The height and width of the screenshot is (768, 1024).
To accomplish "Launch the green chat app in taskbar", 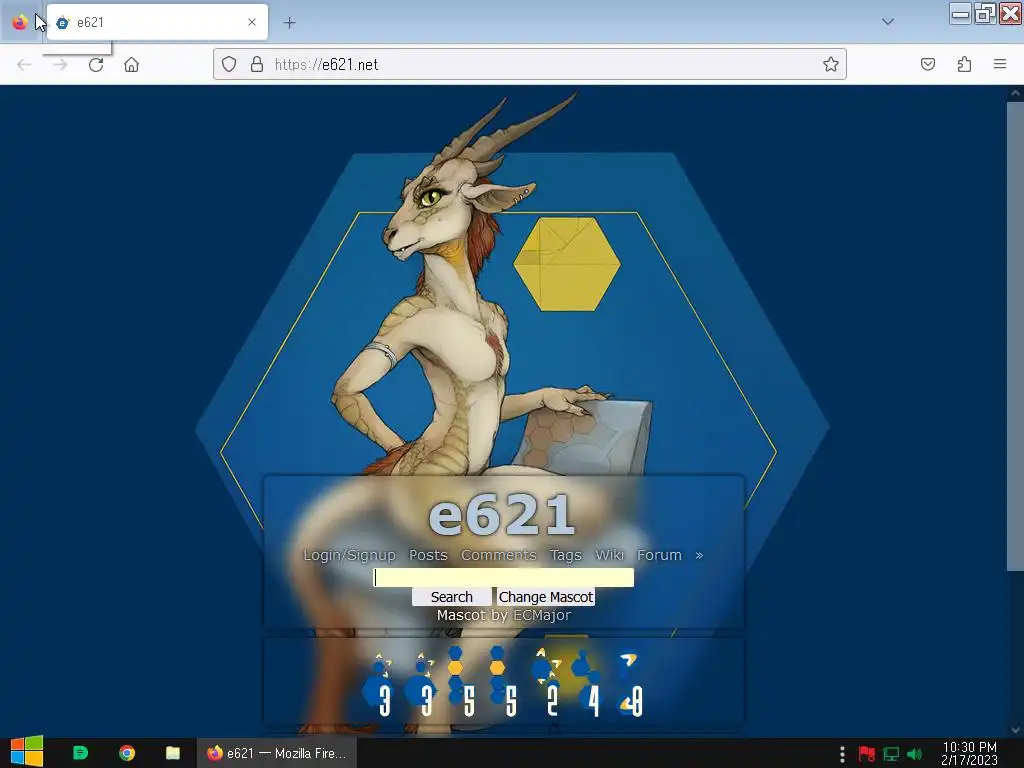I will click(x=80, y=753).
